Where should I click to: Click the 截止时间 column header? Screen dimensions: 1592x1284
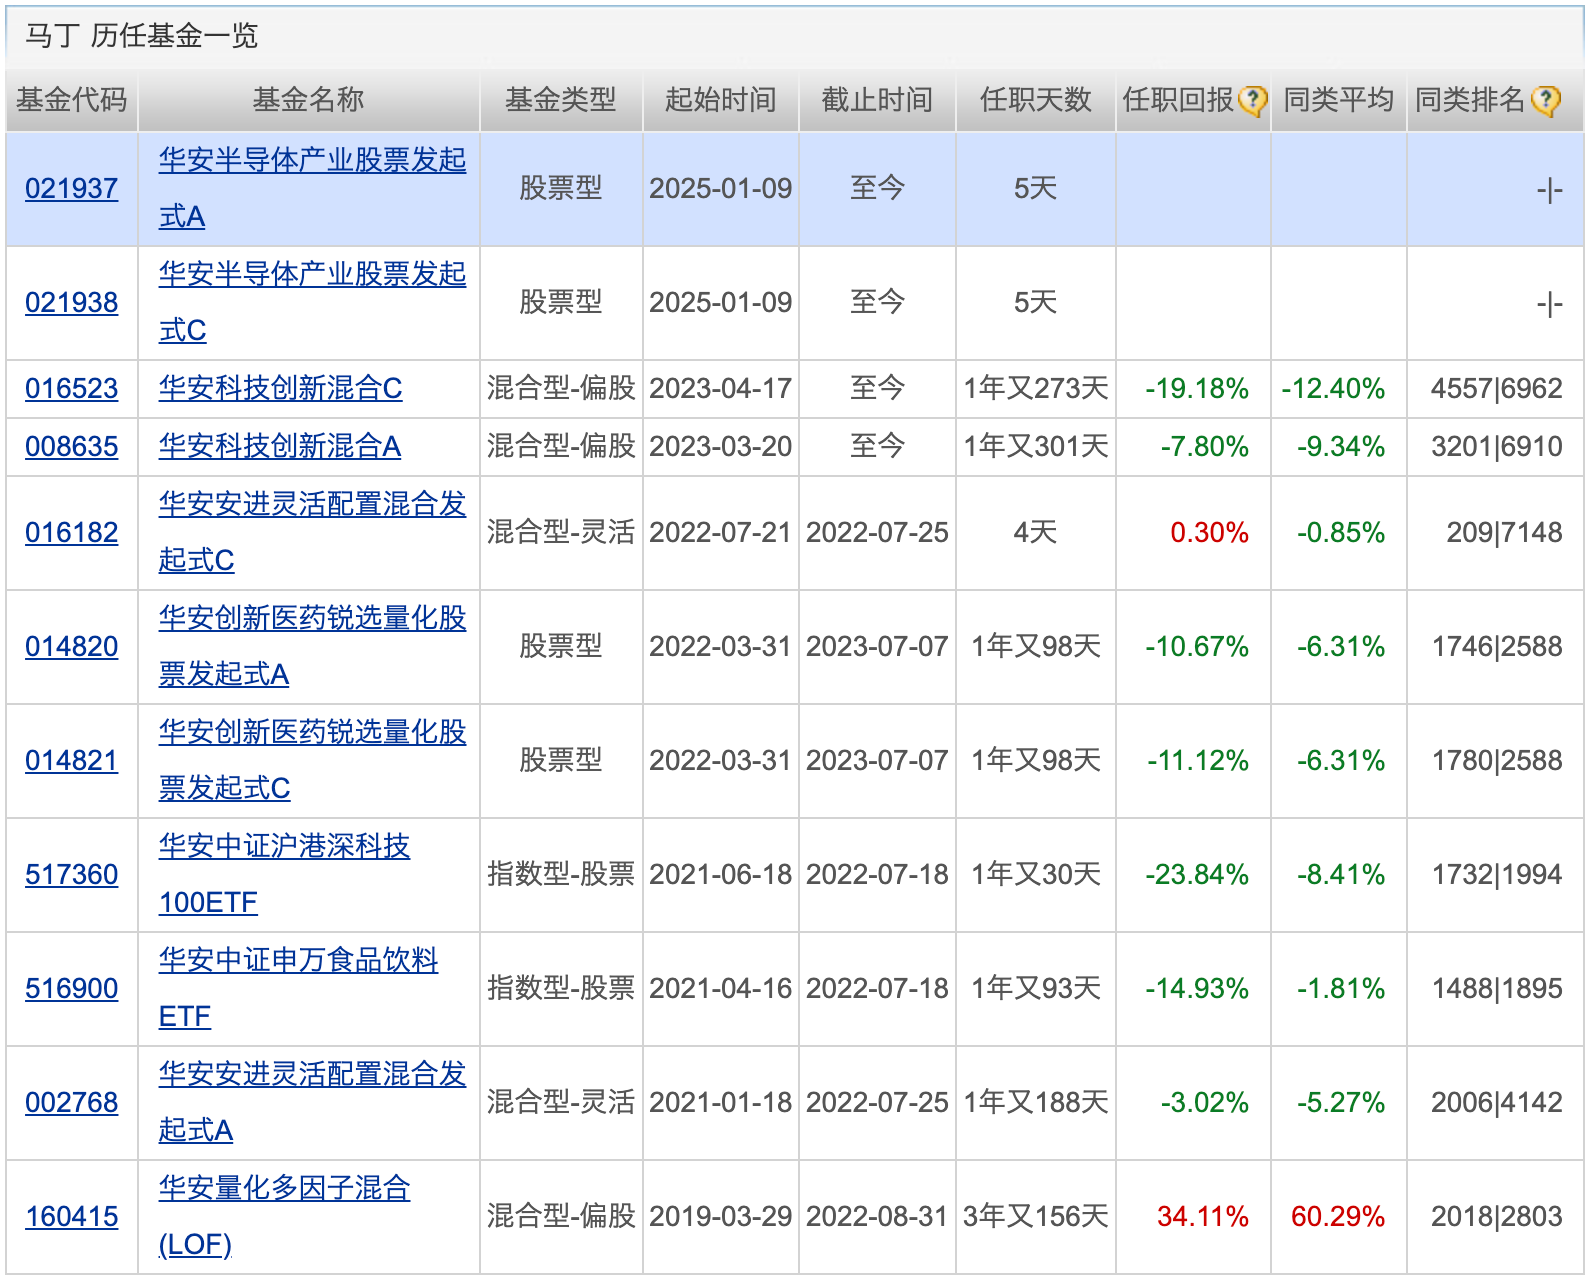click(x=877, y=100)
